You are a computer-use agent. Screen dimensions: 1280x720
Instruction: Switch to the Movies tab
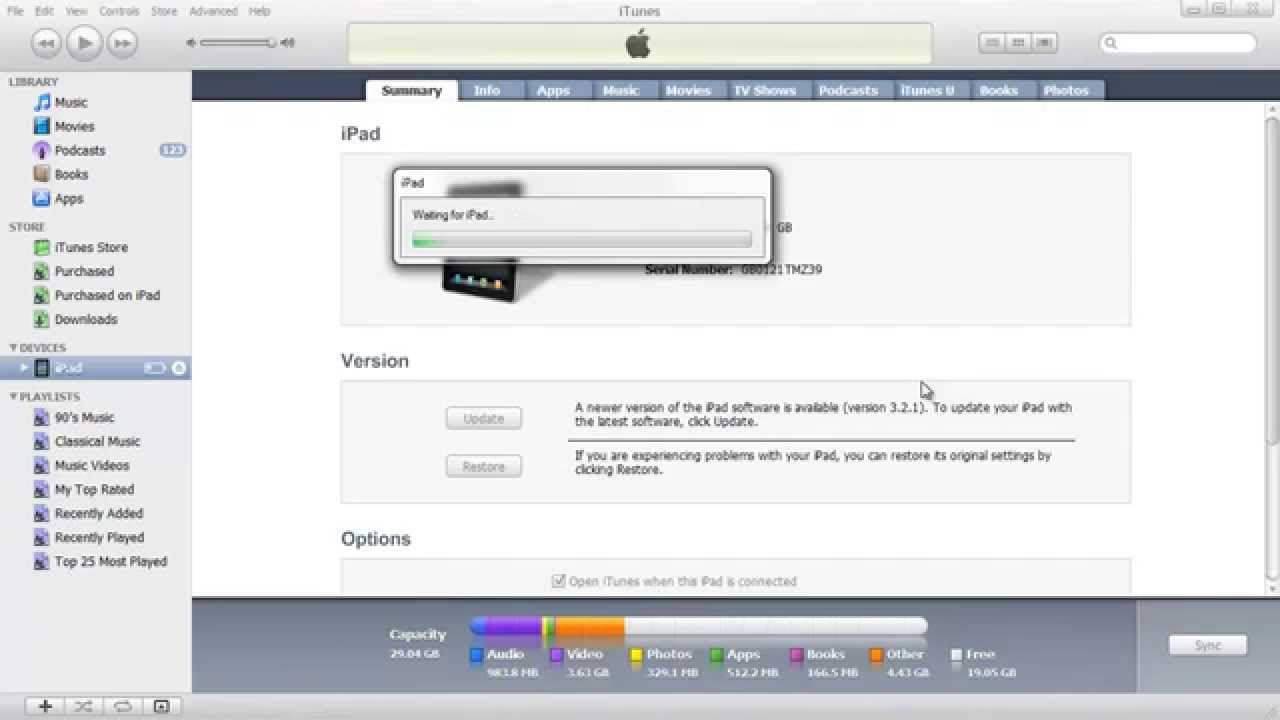688,90
